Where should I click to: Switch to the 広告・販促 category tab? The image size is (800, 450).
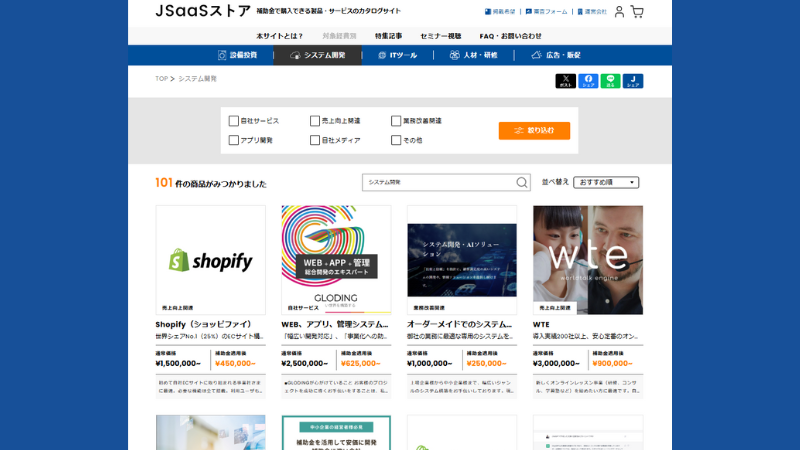(x=556, y=55)
